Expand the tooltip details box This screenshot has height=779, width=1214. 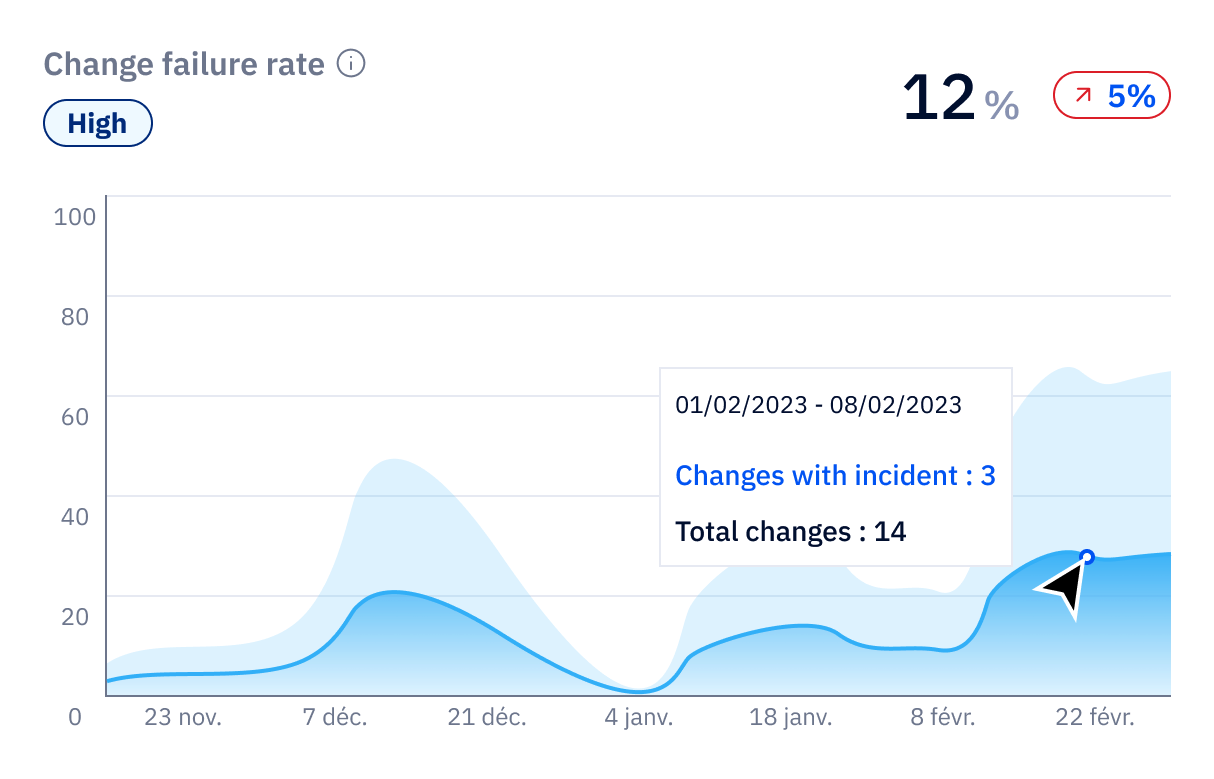tap(835, 468)
